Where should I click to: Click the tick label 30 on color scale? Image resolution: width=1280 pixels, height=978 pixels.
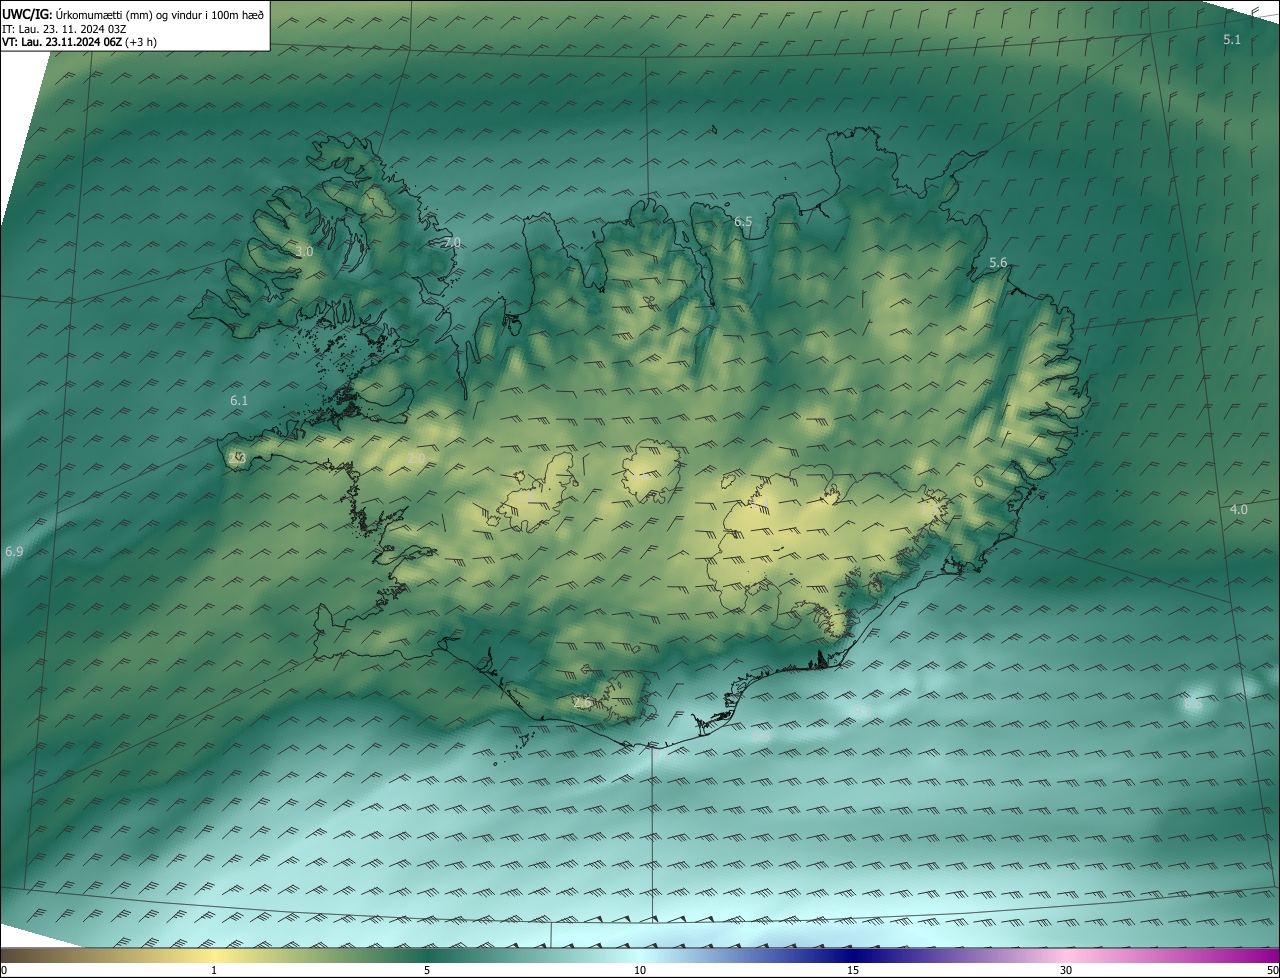(x=1066, y=970)
